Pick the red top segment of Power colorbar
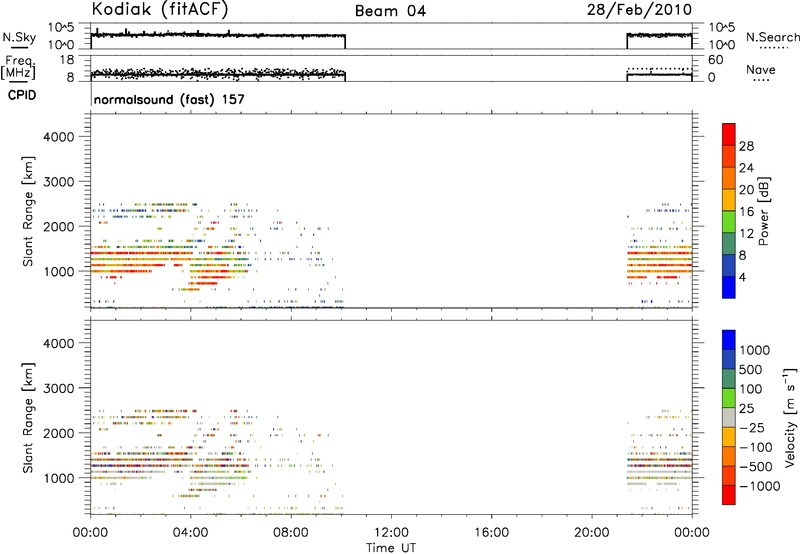Screen dimensions: 800x554 tap(729, 134)
